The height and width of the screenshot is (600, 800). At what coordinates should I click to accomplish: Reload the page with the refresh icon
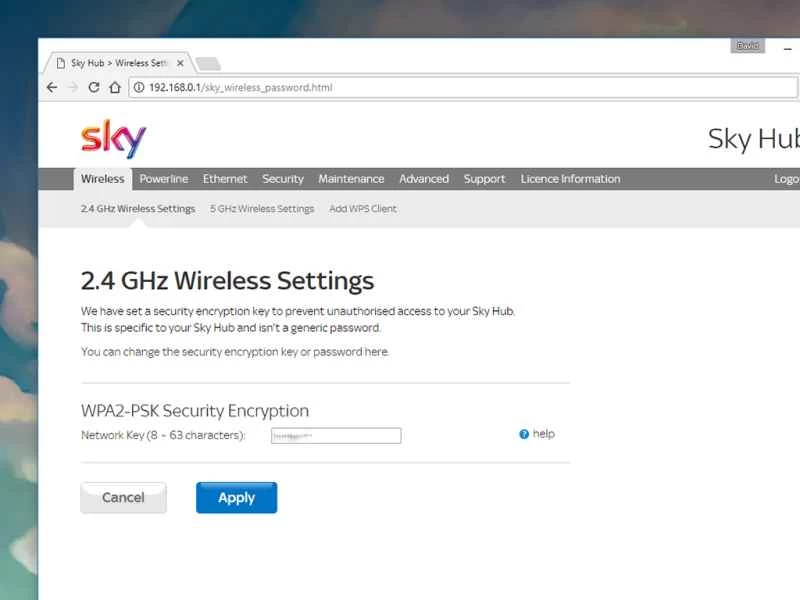(x=92, y=87)
